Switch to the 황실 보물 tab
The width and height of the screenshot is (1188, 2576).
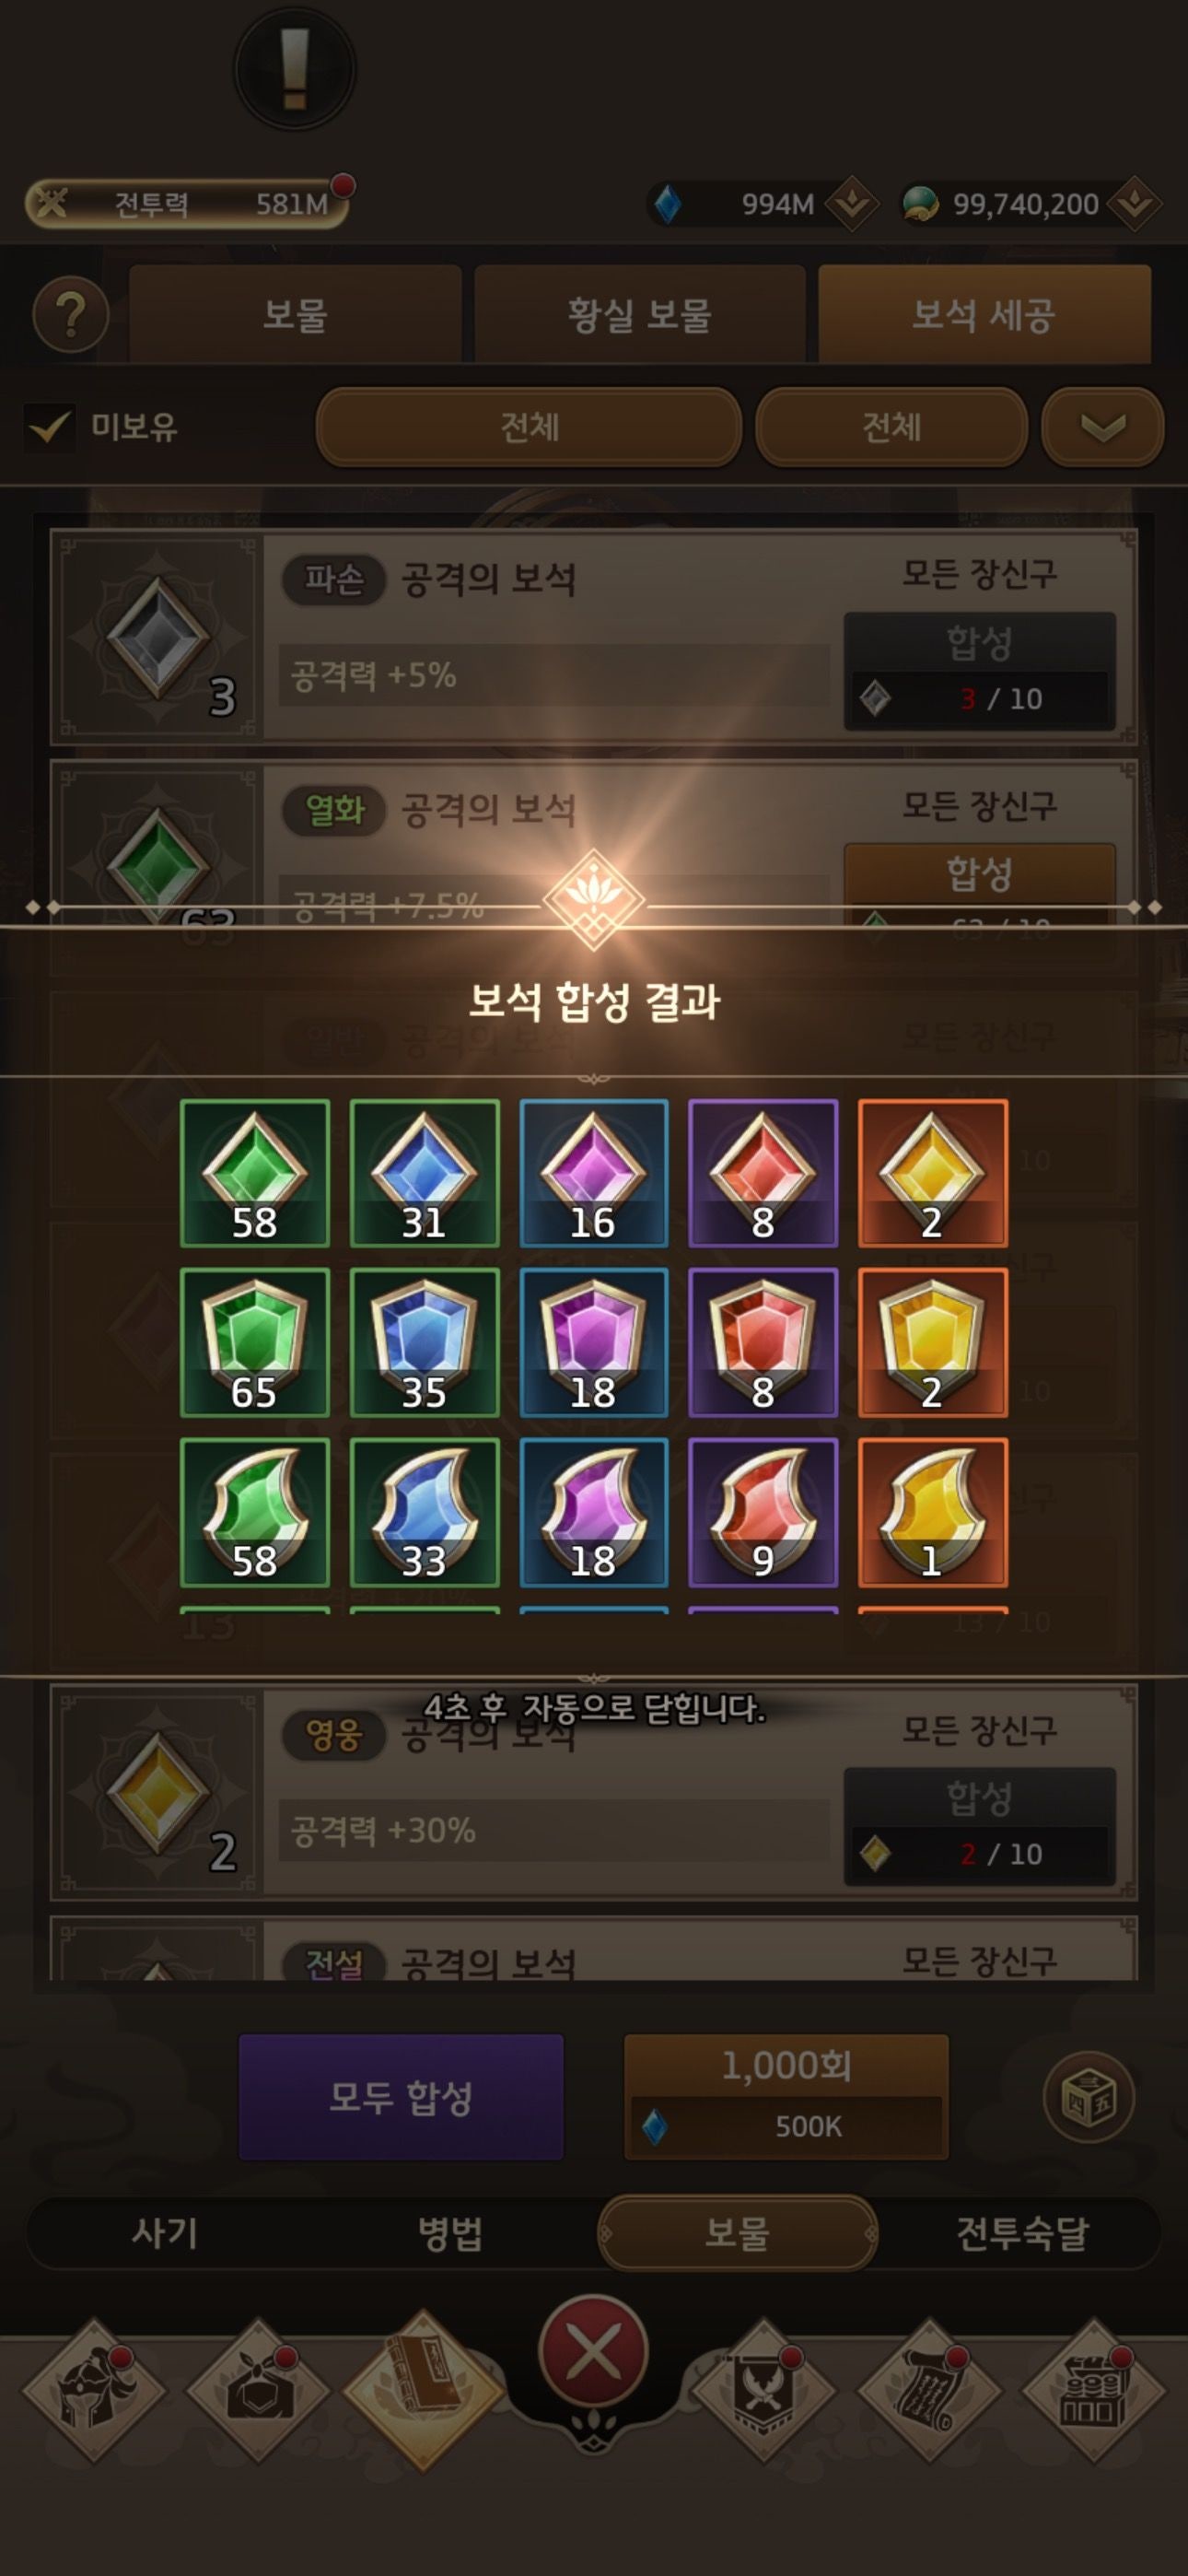pyautogui.click(x=640, y=315)
